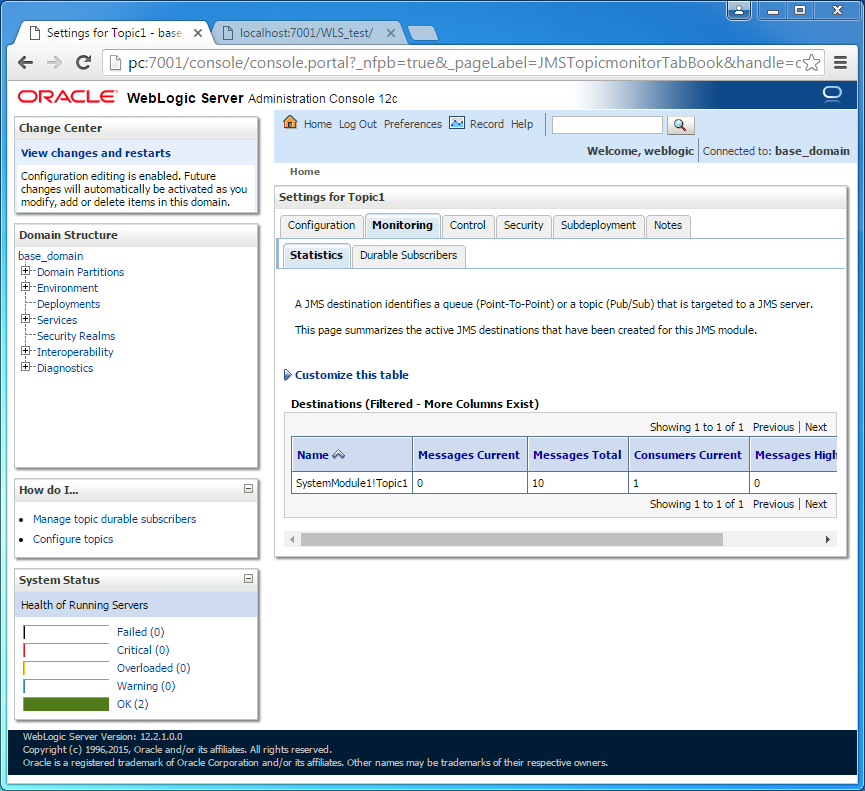
Task: Click the Record icon in the toolbar
Action: click(457, 122)
